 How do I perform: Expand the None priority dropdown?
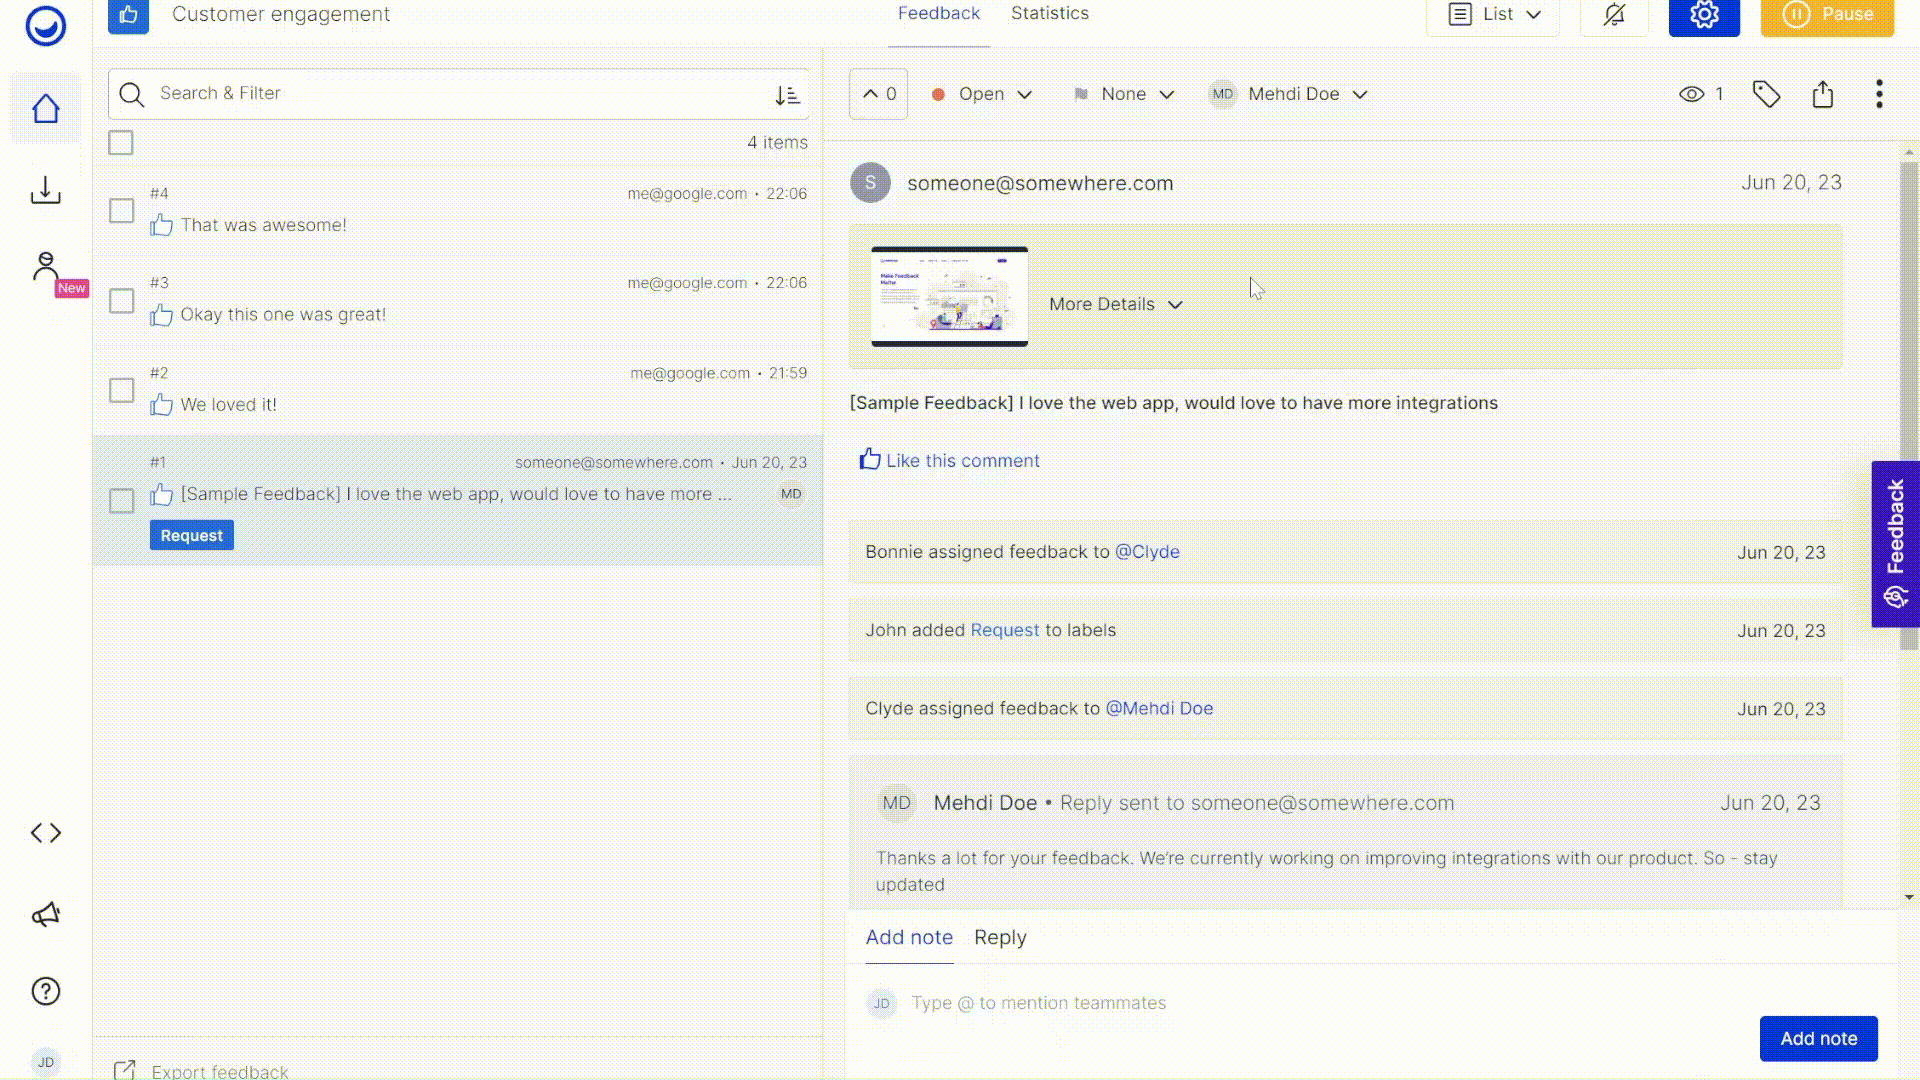pyautogui.click(x=1124, y=94)
